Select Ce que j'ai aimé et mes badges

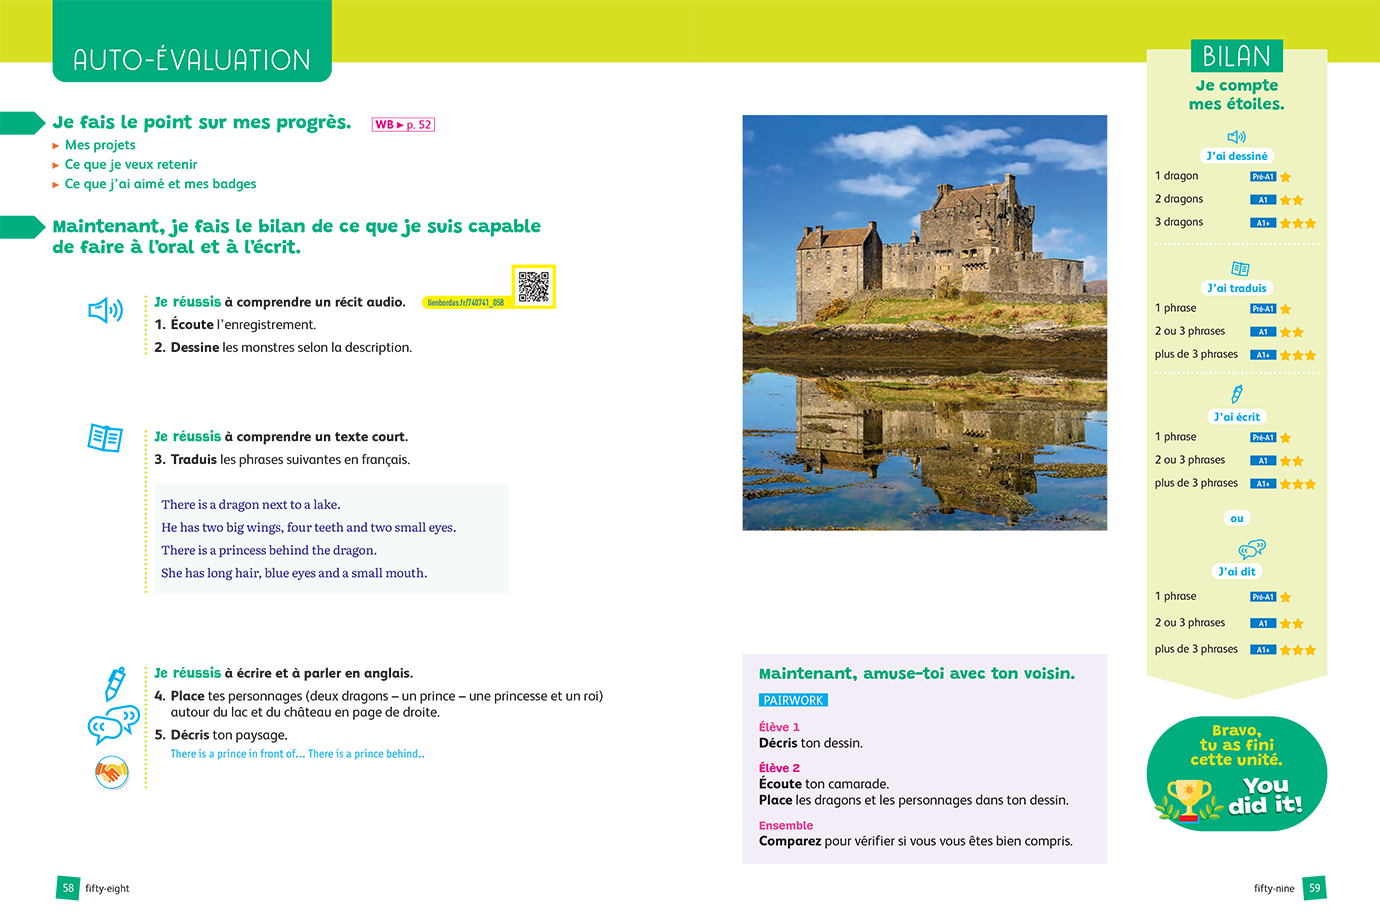pyautogui.click(x=160, y=184)
